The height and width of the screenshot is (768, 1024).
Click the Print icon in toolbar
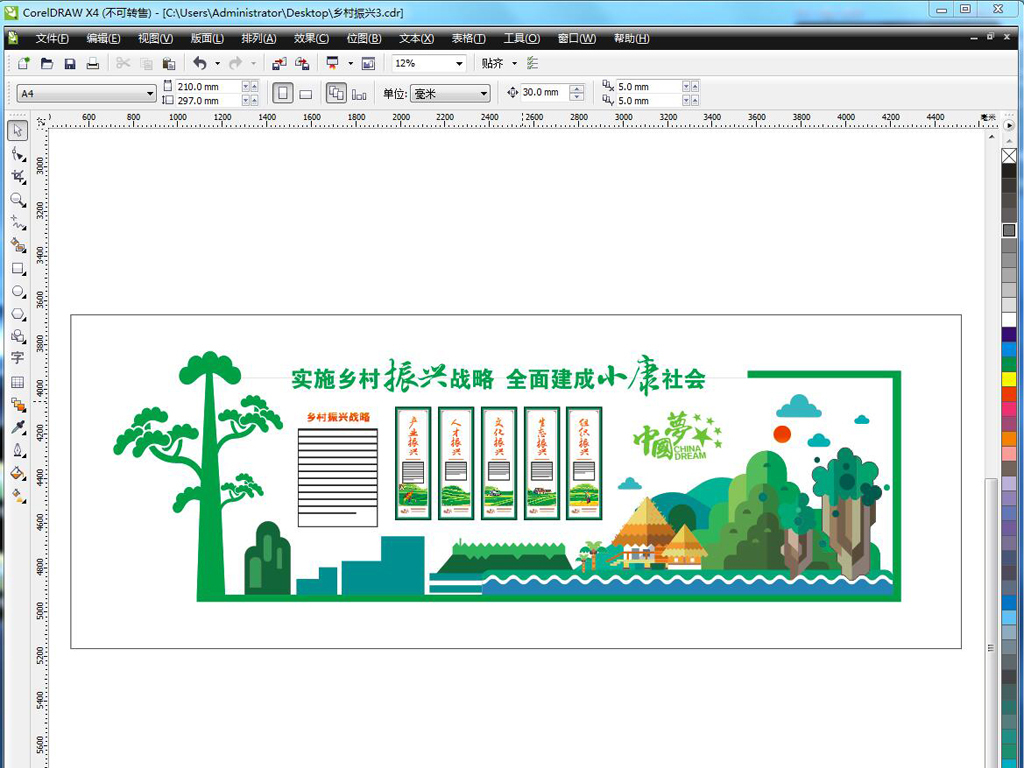(93, 63)
